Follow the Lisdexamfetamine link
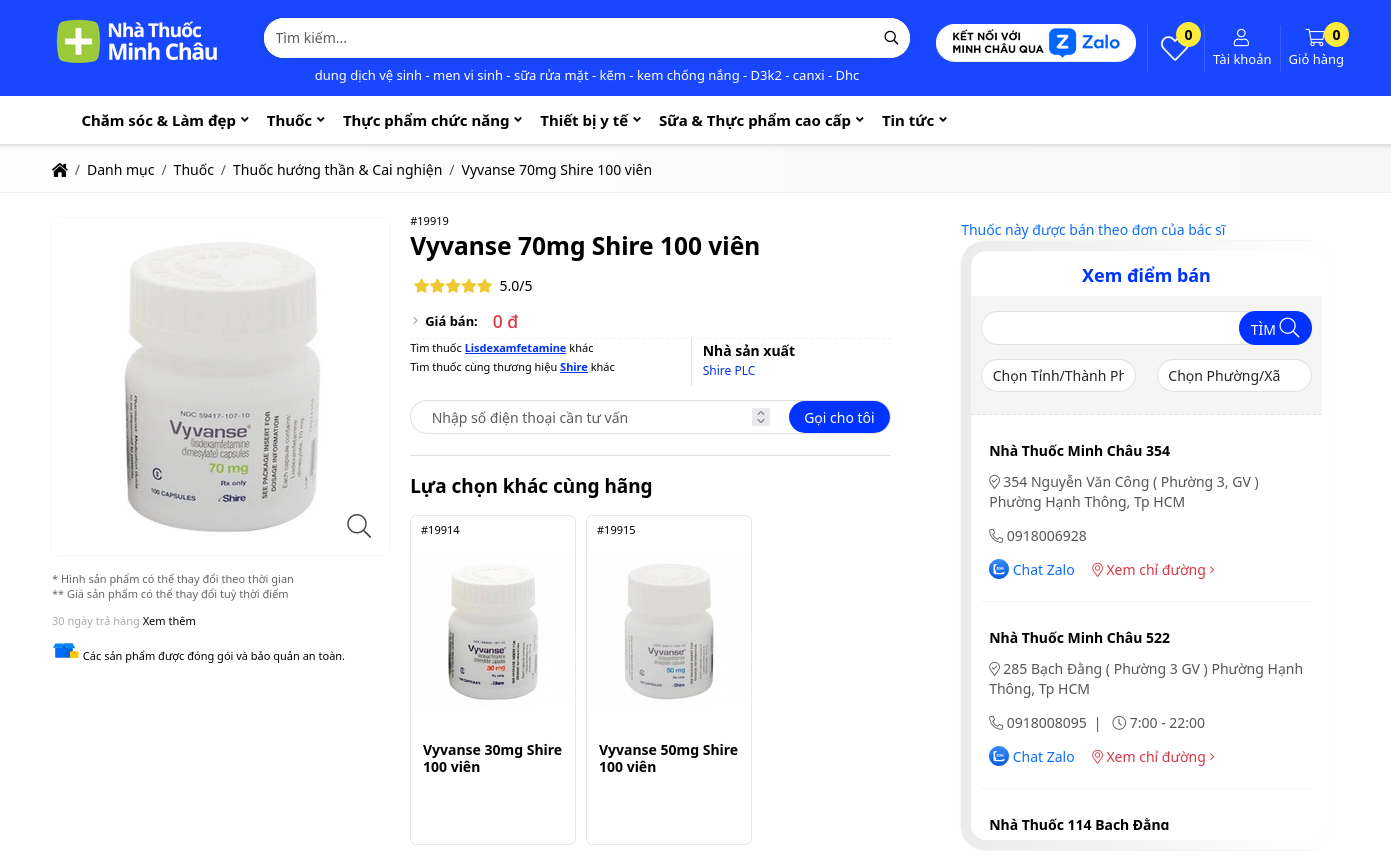Viewport: 1391px width, 858px height. [x=515, y=348]
